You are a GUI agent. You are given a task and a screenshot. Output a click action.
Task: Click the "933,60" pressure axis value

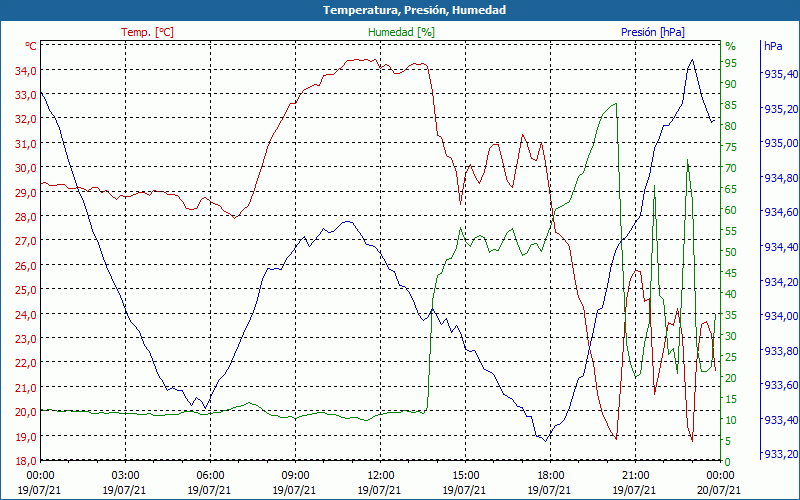(x=781, y=386)
